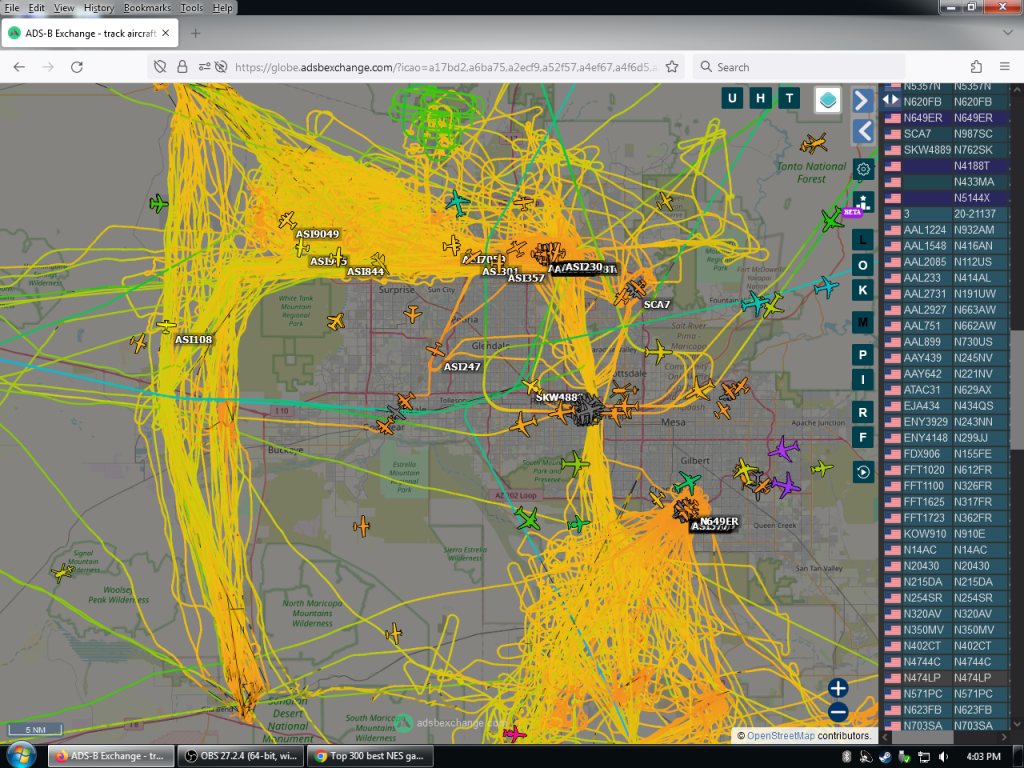Toggle the O map option
Screen dimensions: 1024x768
pyautogui.click(x=863, y=265)
